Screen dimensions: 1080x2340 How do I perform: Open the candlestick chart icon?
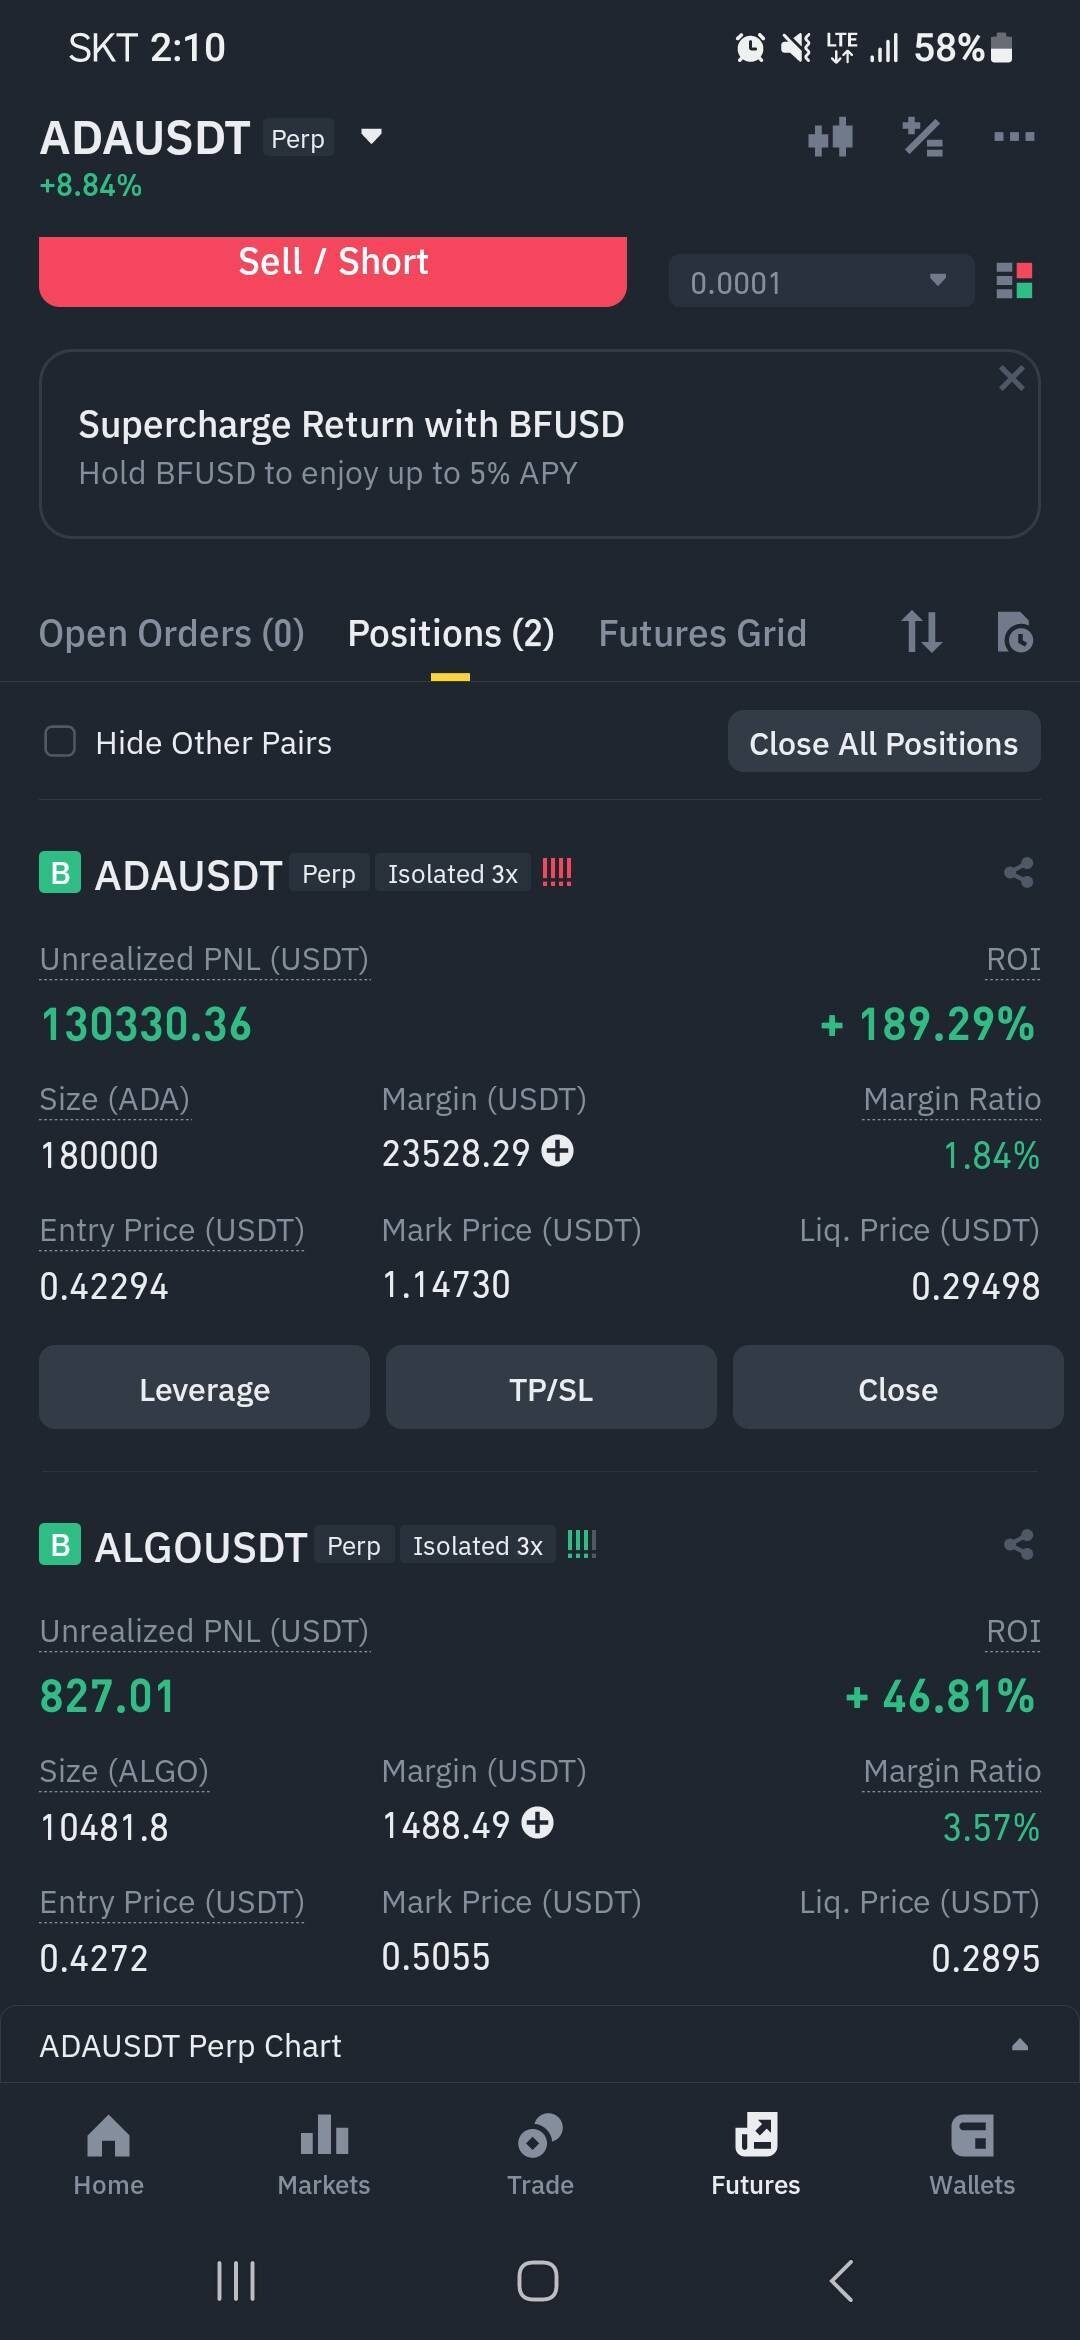pyautogui.click(x=830, y=137)
